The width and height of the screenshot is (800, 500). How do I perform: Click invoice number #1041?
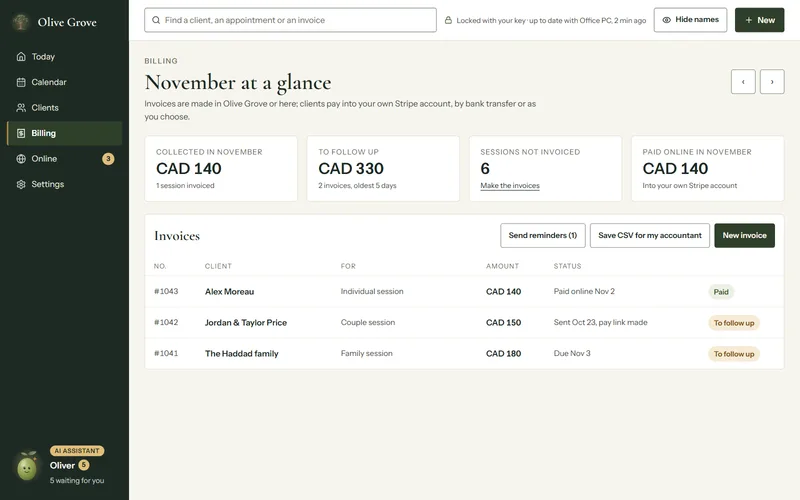pos(166,353)
